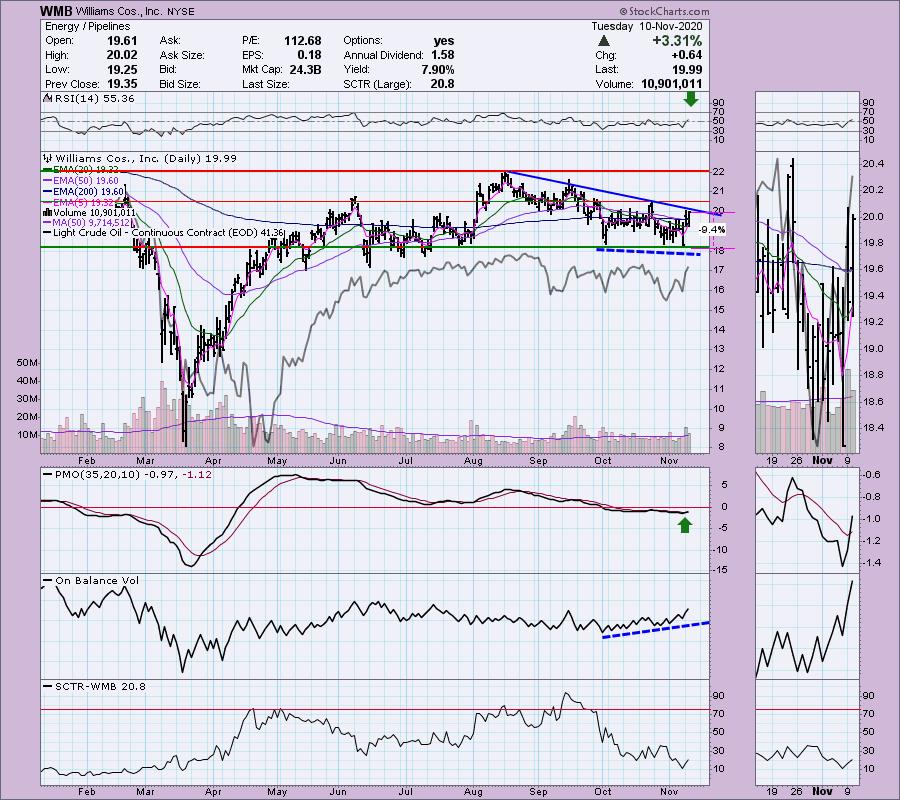
Task: Click the Mkt Cap value 24.3B
Action: tap(304, 69)
